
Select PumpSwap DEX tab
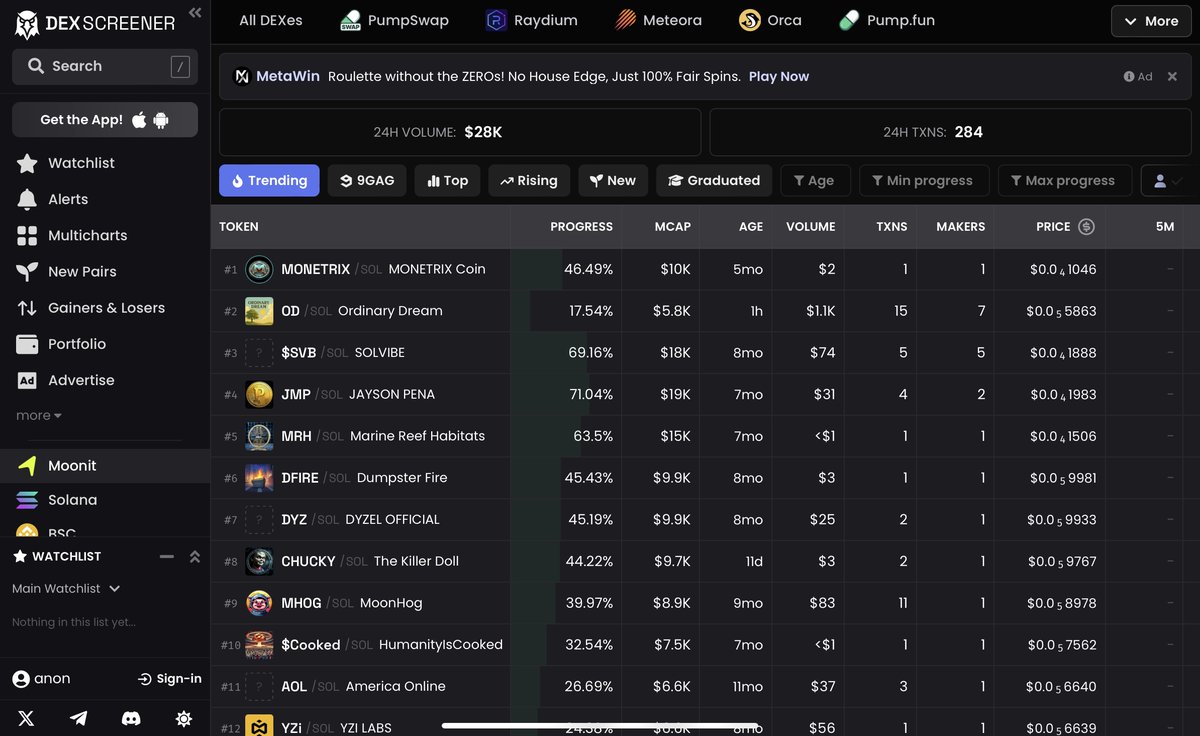click(x=394, y=20)
